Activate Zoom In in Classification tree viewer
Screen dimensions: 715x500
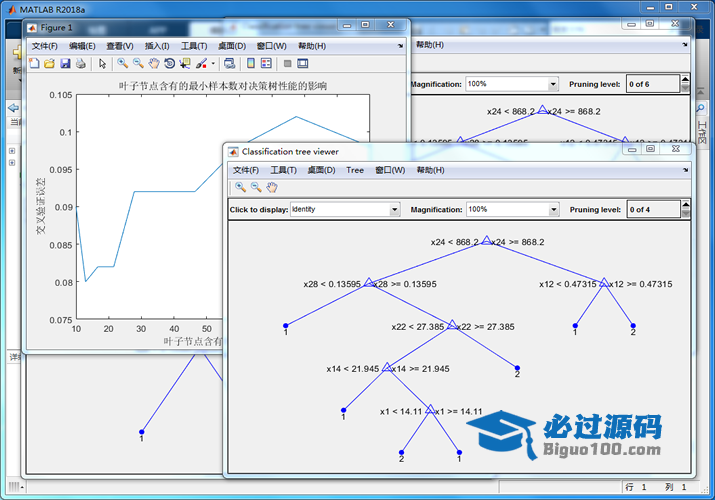coord(240,187)
